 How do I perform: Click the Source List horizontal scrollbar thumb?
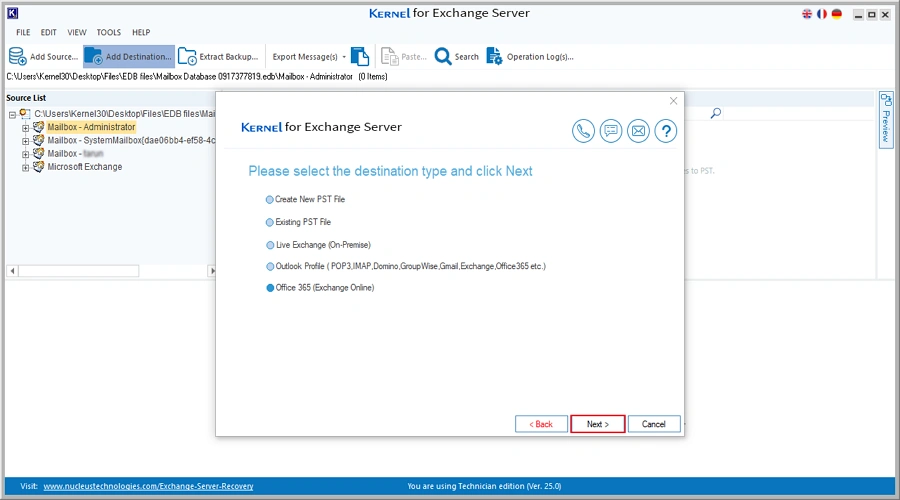[79, 271]
